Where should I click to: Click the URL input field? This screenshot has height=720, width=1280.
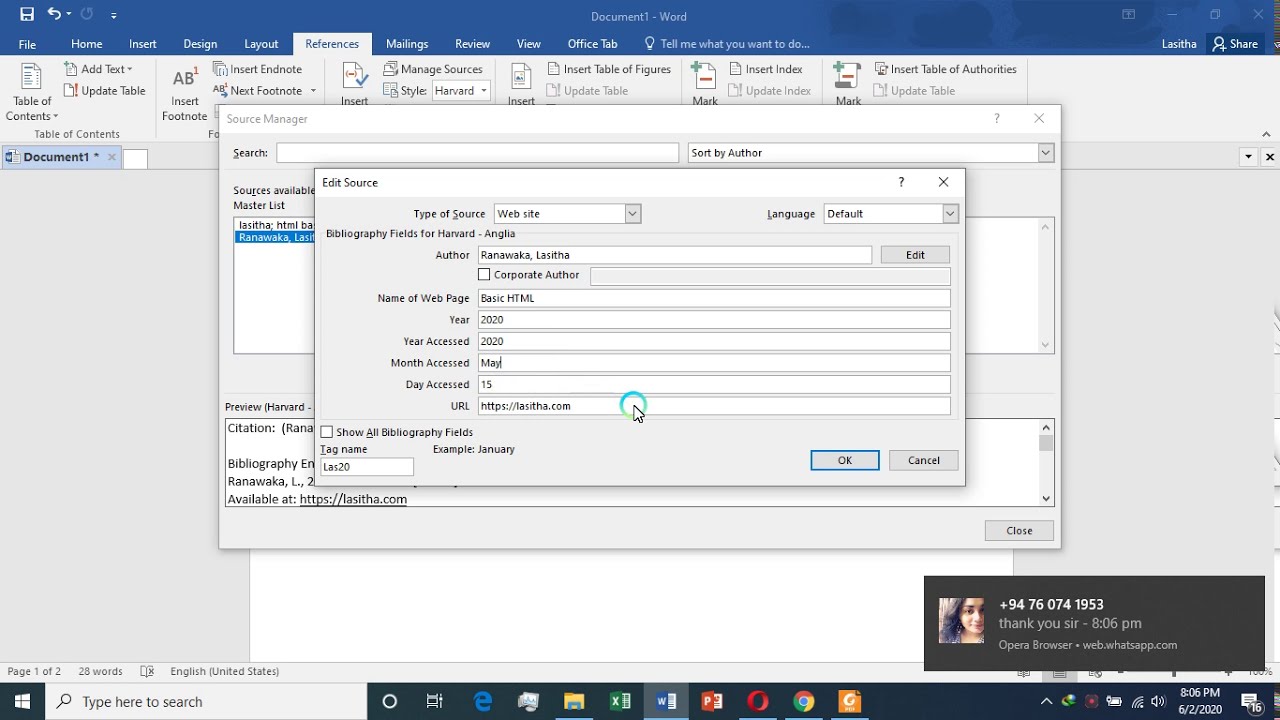tap(714, 406)
